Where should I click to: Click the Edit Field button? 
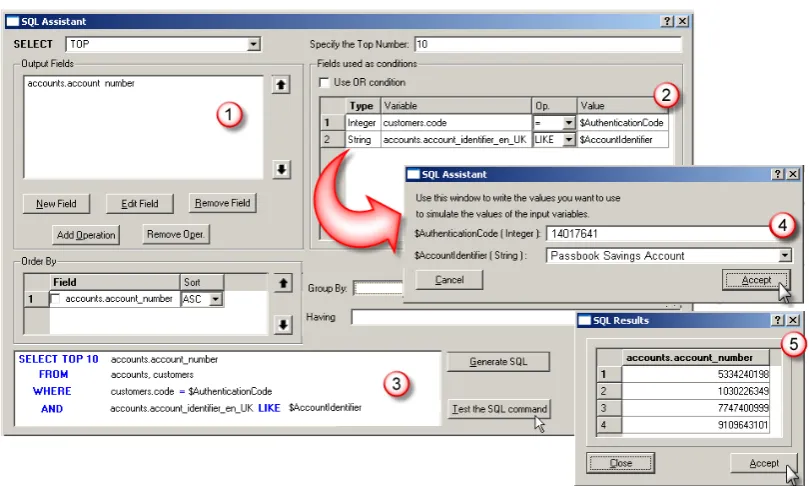pos(140,204)
